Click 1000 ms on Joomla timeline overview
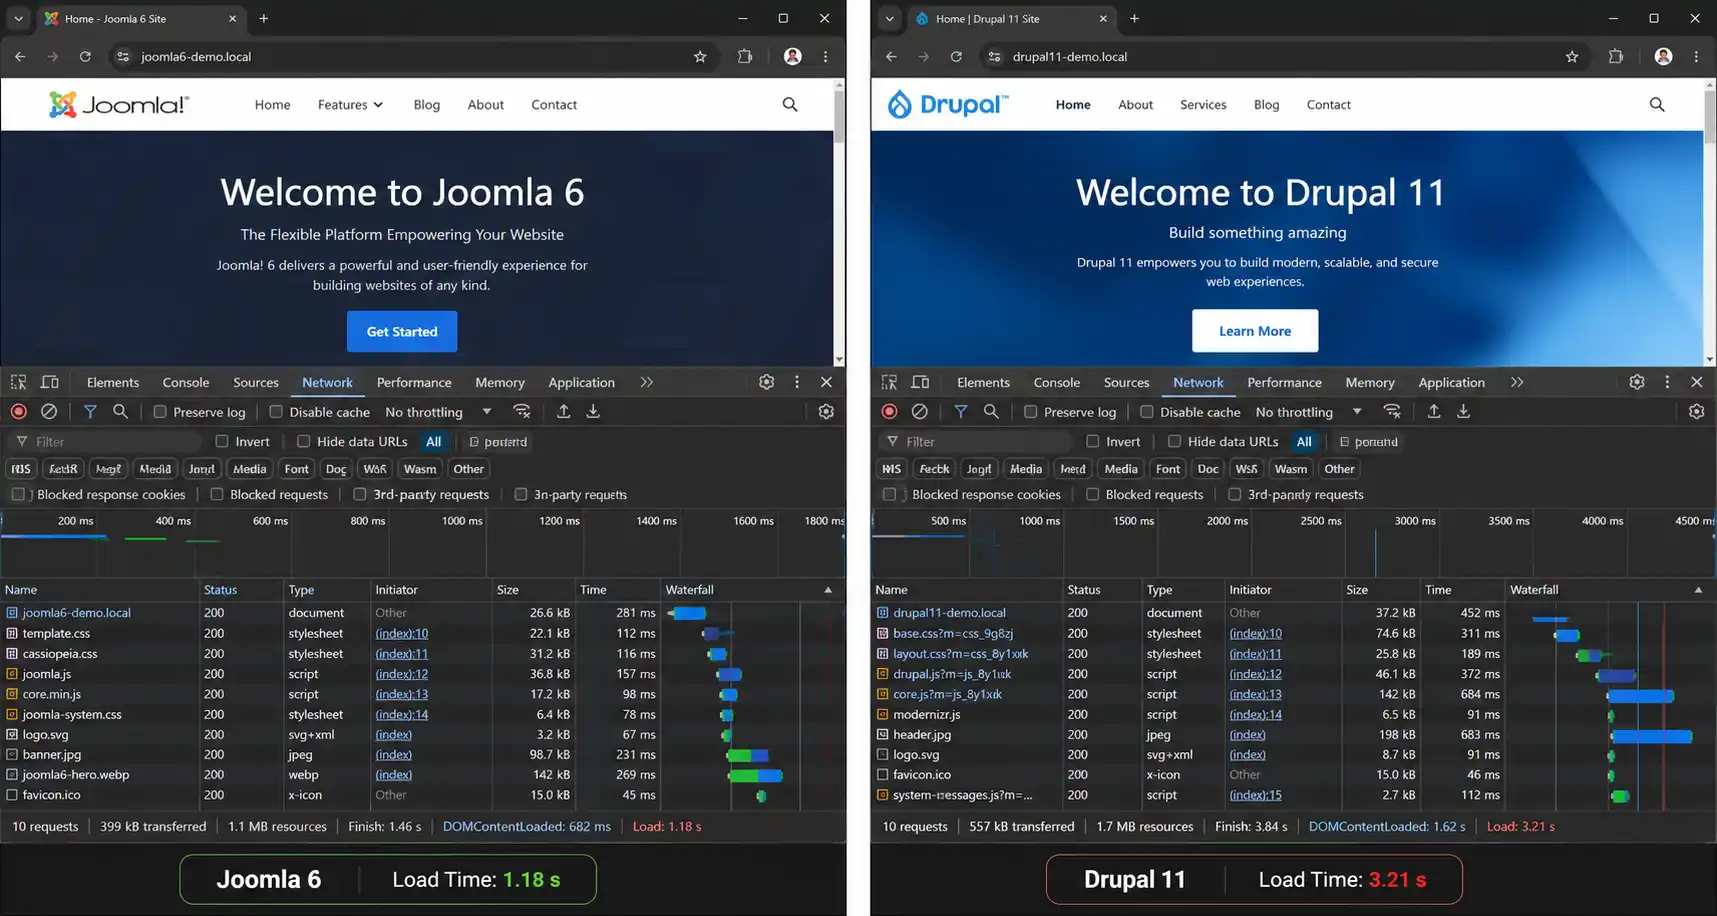This screenshot has height=916, width=1717. coord(462,521)
